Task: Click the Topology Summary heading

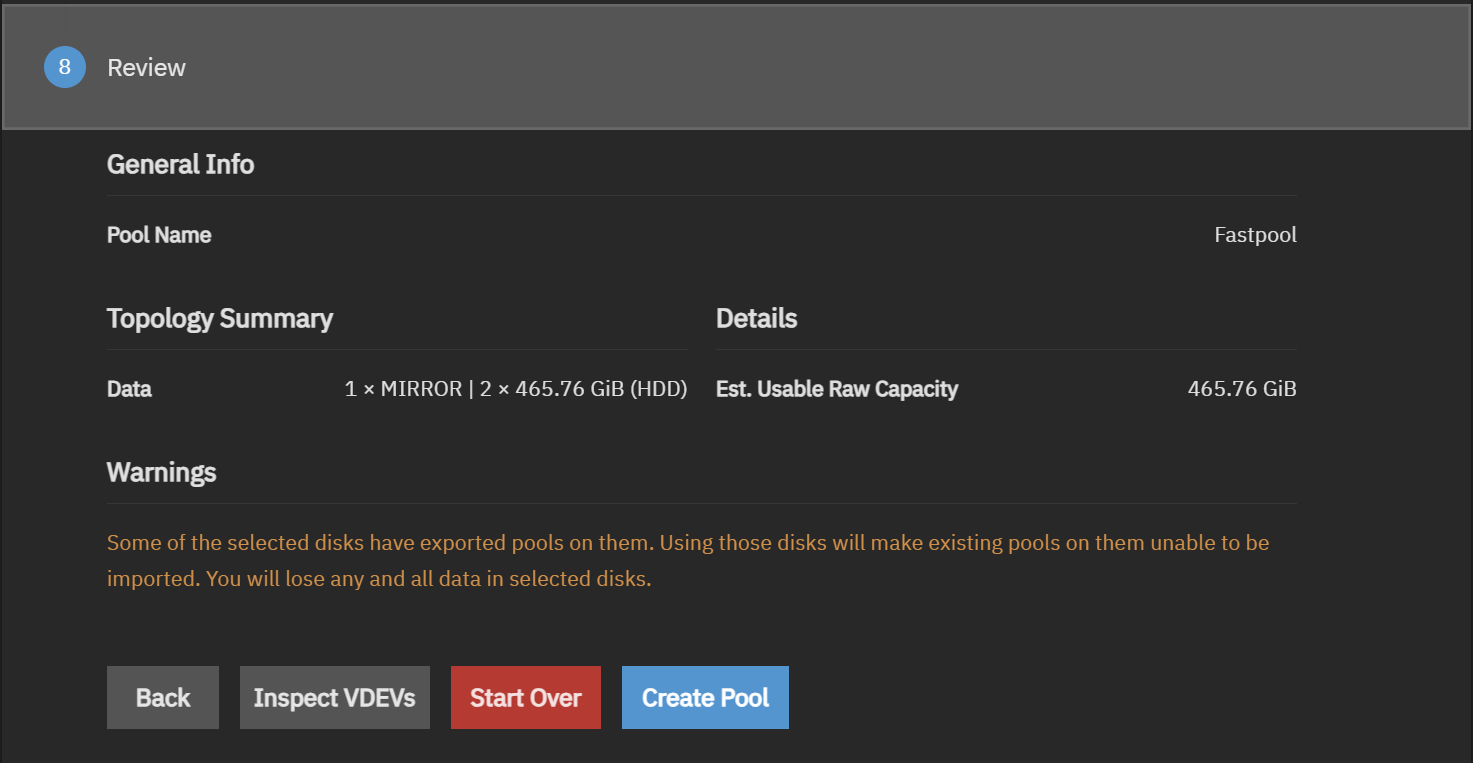Action: tap(220, 318)
